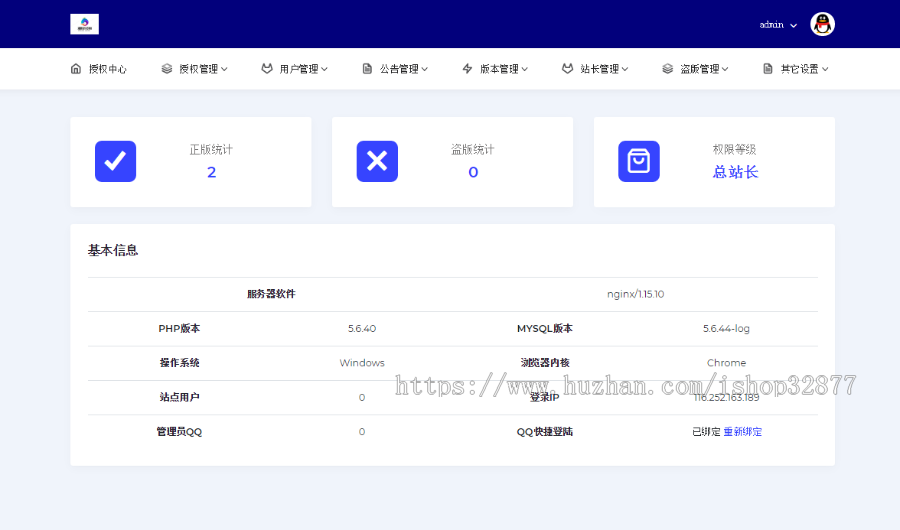The height and width of the screenshot is (530, 900).
Task: Open the 用户管理 menu
Action: (x=294, y=69)
